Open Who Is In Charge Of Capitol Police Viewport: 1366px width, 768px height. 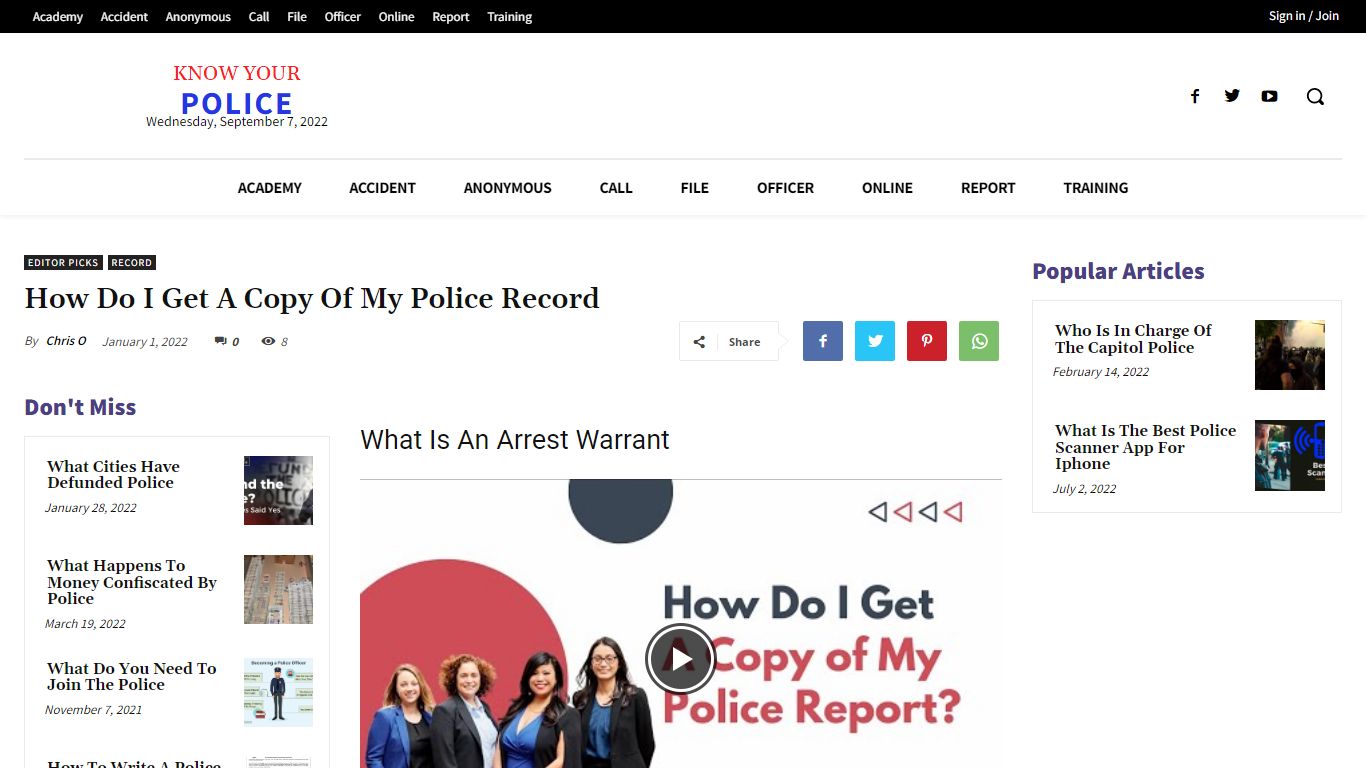coord(1133,339)
